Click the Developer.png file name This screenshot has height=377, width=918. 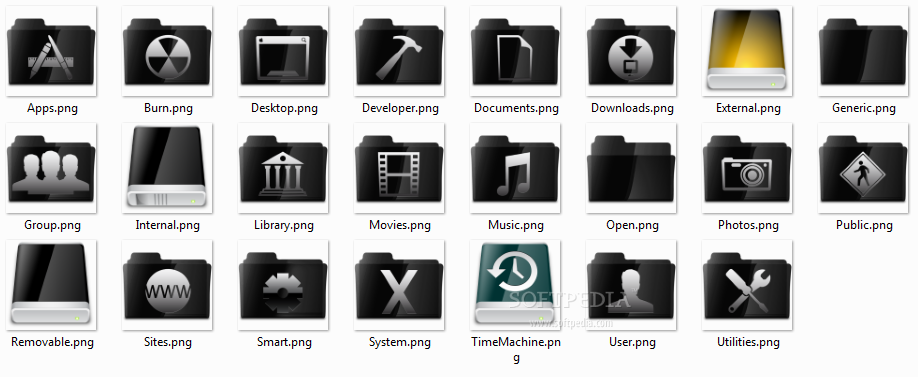400,108
